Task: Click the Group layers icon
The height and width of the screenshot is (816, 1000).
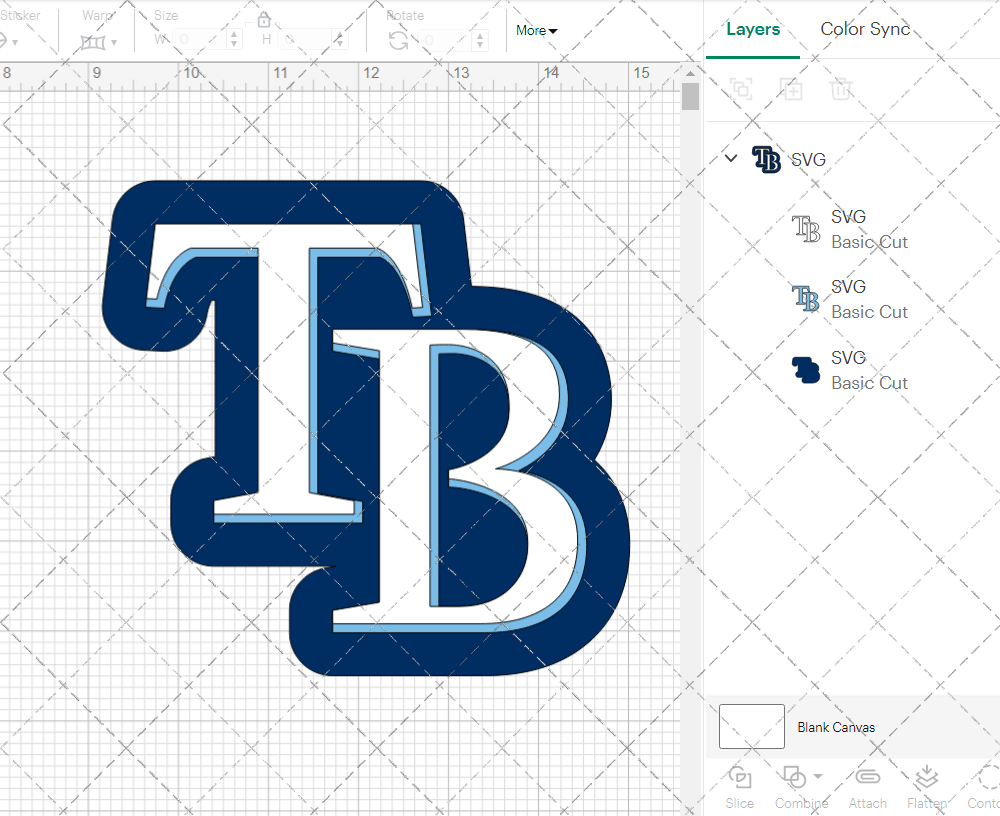Action: click(x=741, y=90)
